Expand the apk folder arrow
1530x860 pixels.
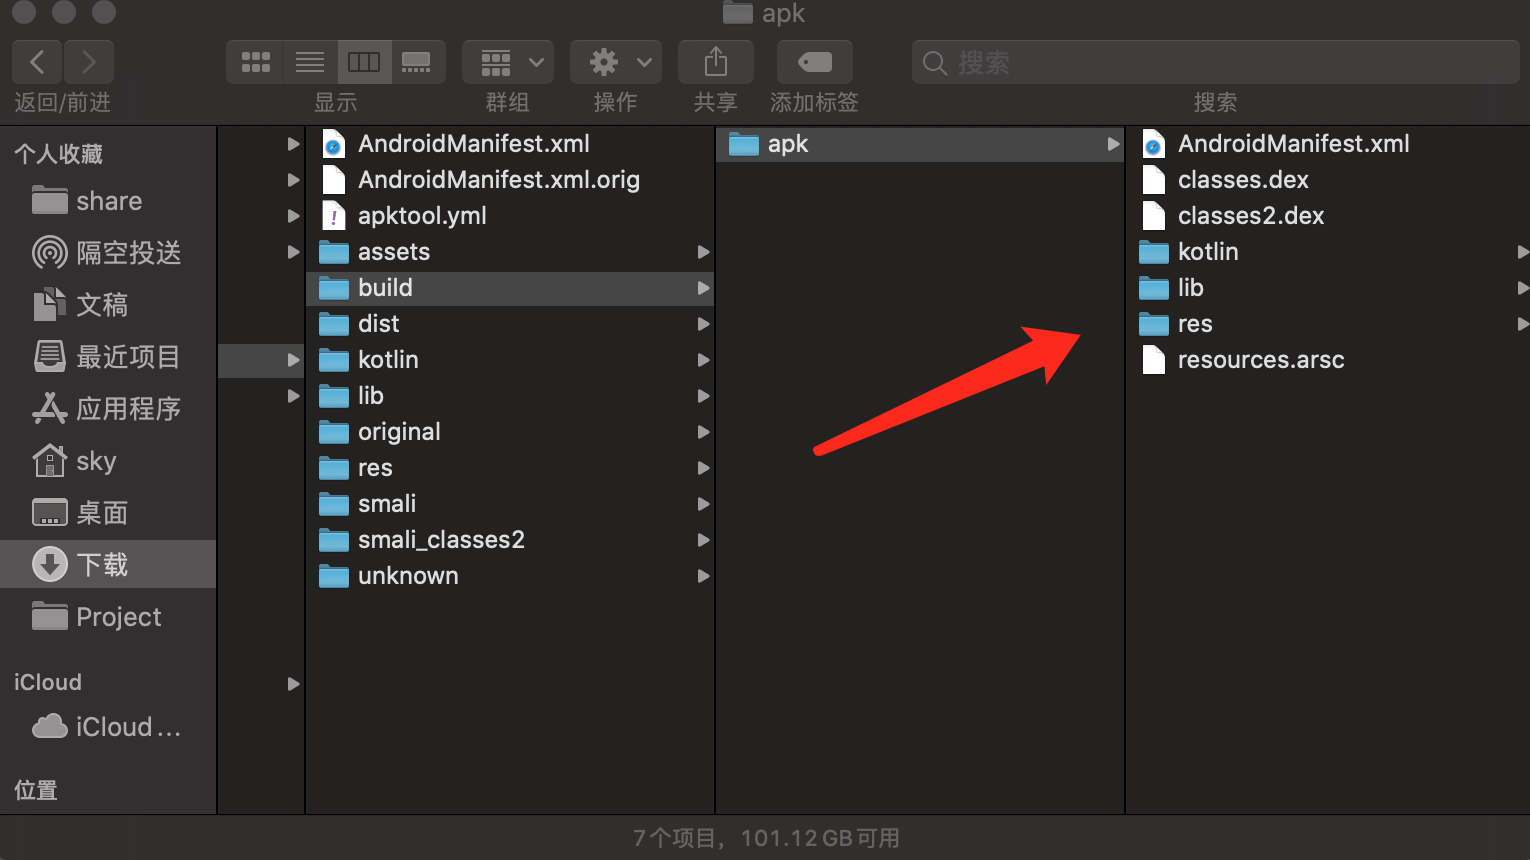(1113, 144)
